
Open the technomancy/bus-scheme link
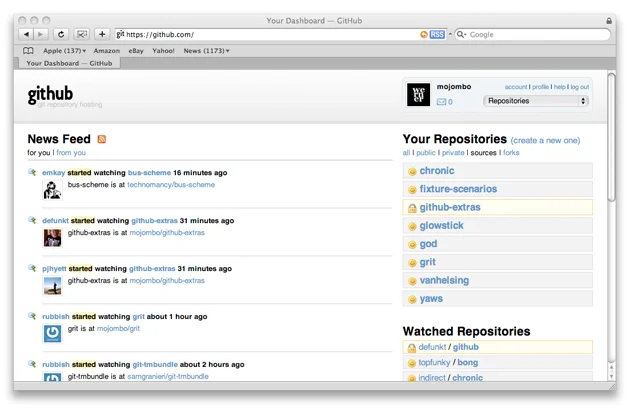point(171,185)
